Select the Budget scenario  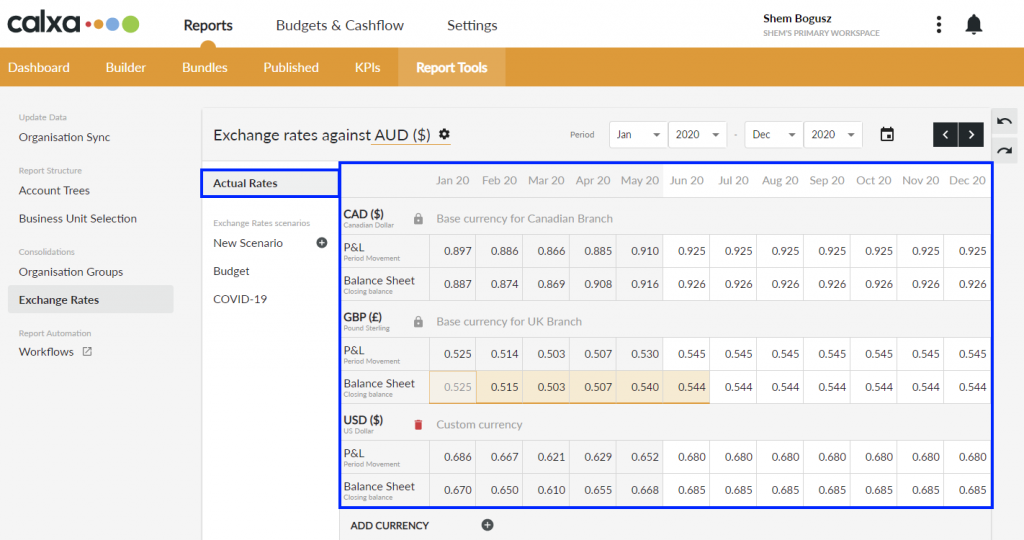pos(231,271)
